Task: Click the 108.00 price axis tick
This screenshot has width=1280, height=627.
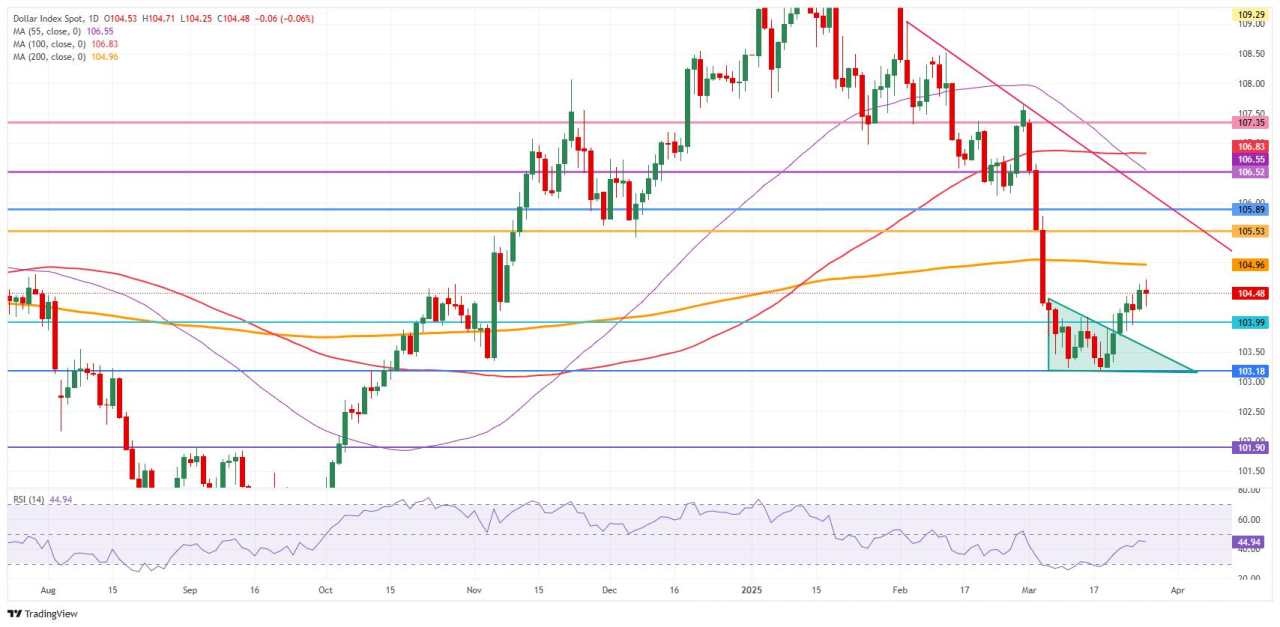Action: [1251, 84]
